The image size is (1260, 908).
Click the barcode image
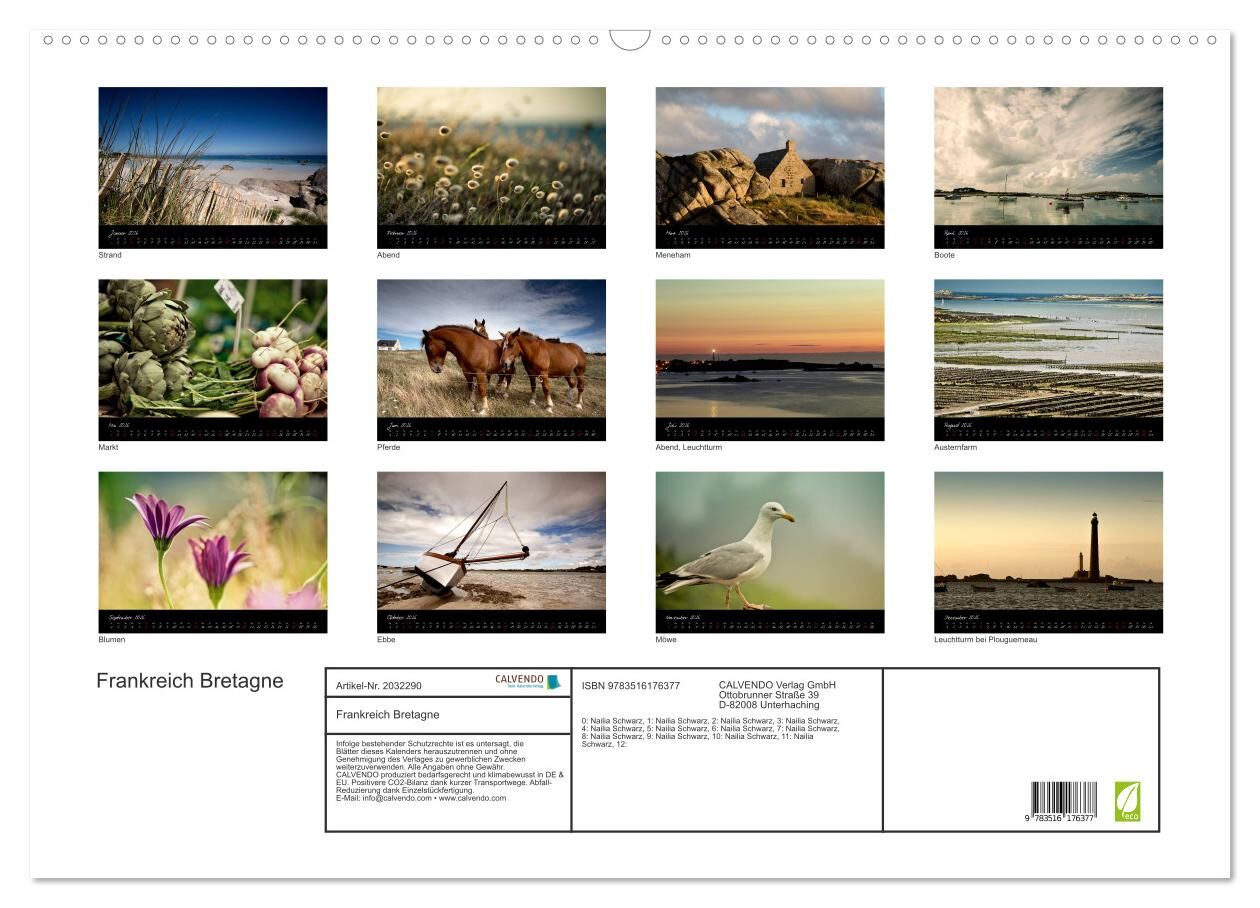click(1063, 802)
